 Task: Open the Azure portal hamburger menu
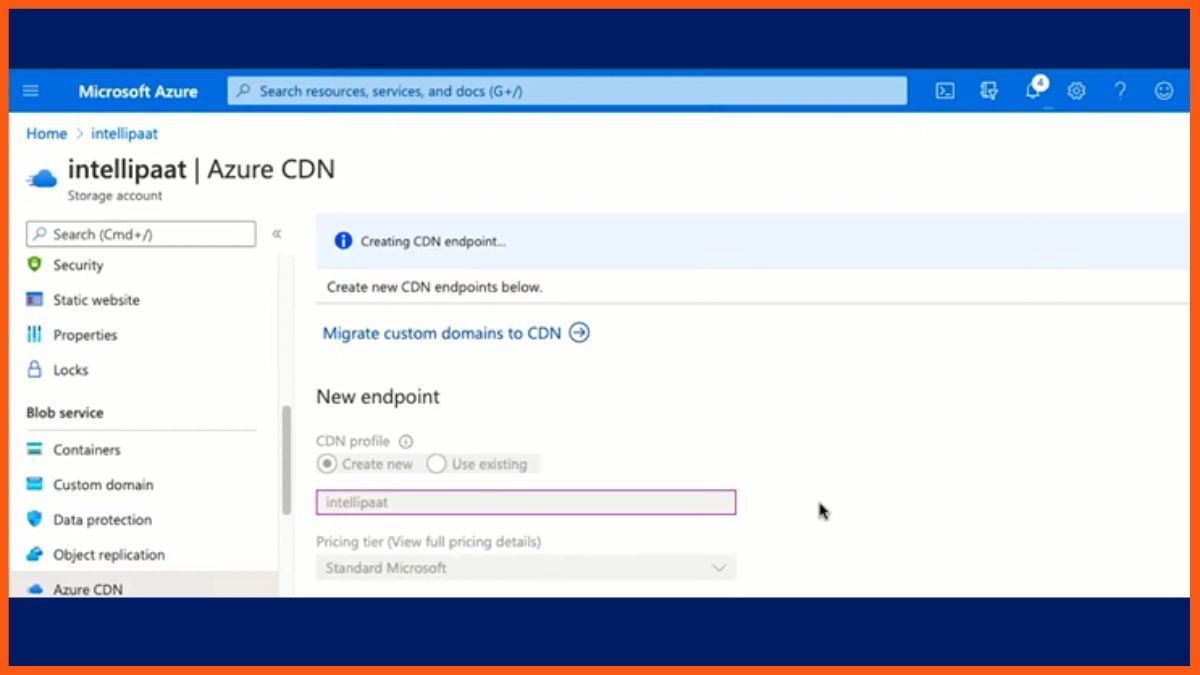point(31,91)
